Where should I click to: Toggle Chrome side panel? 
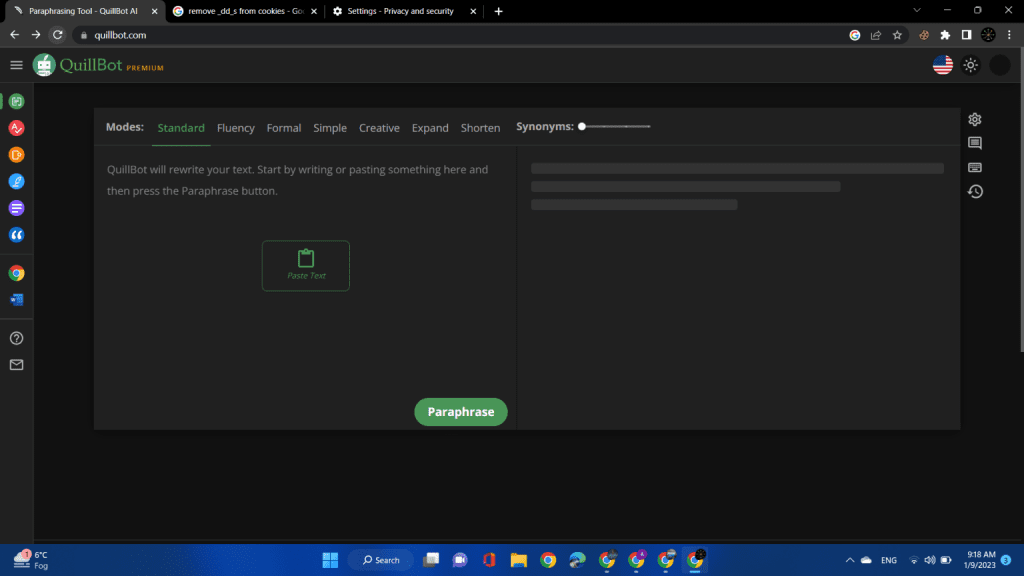coord(967,35)
